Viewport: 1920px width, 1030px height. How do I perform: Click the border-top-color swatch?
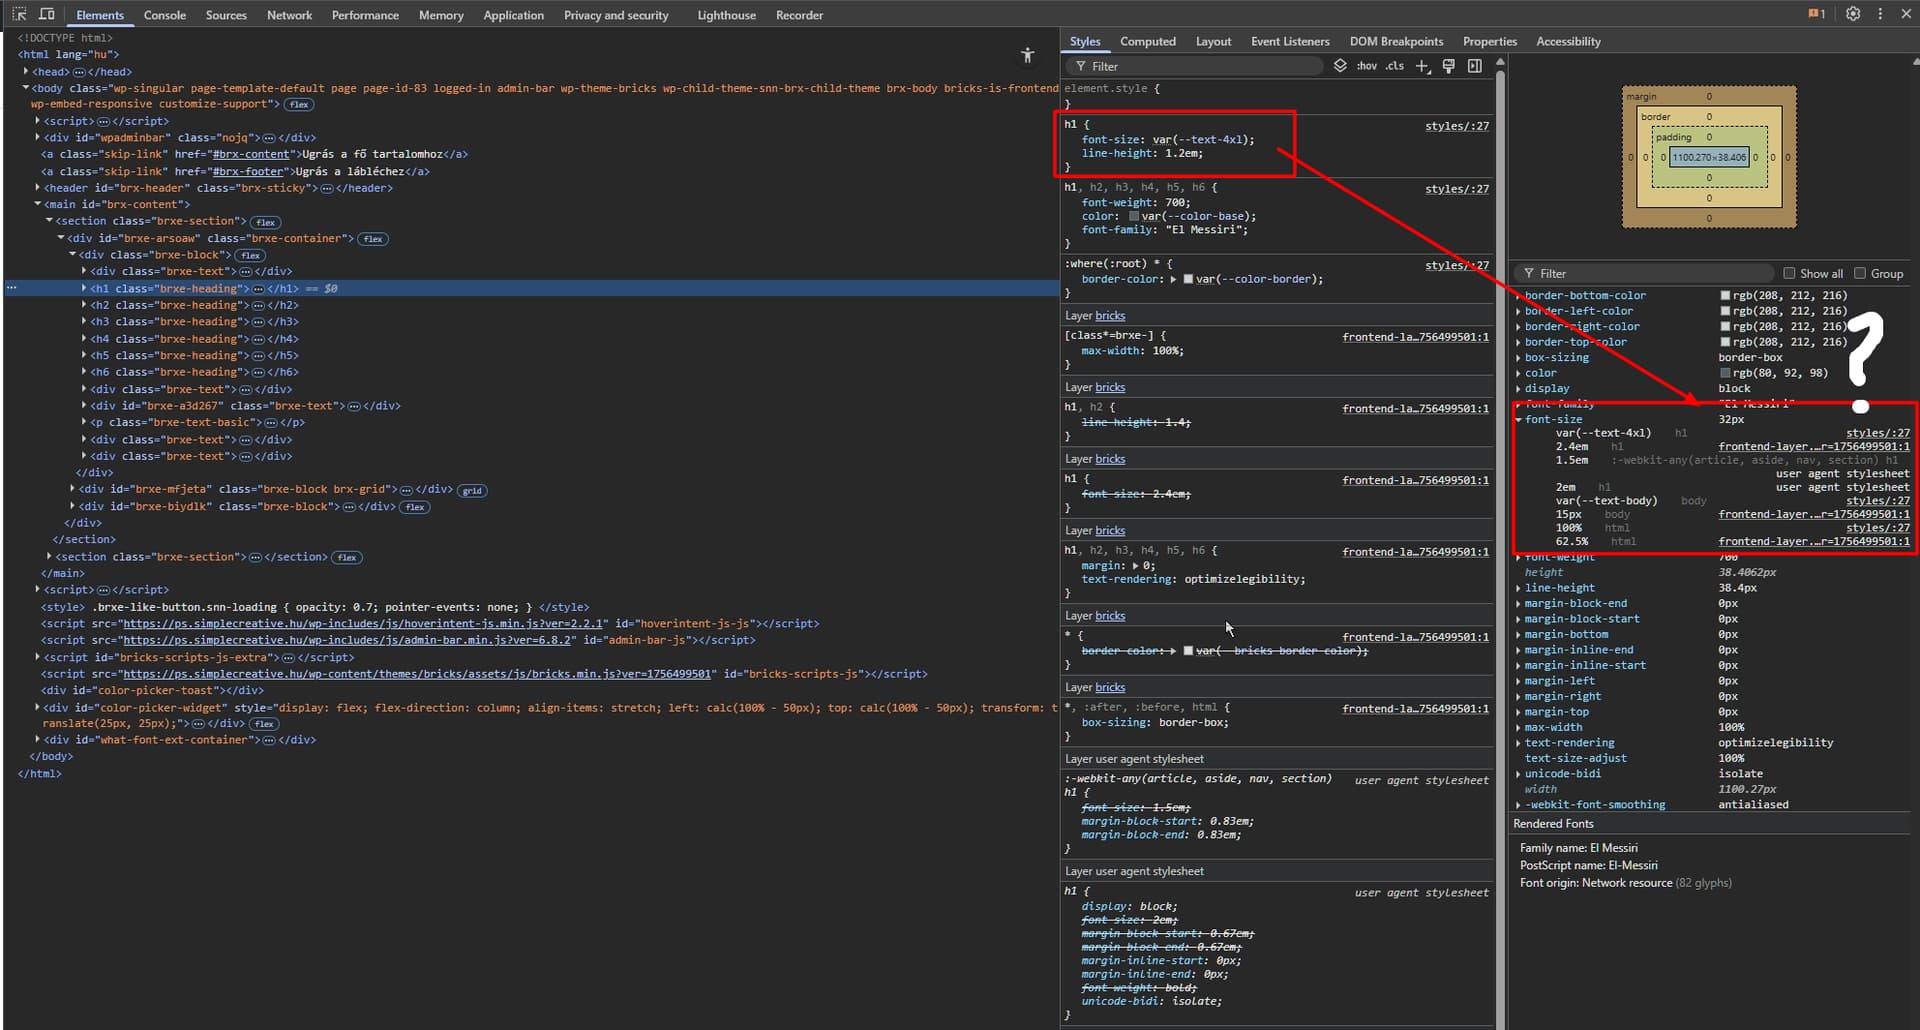click(1724, 341)
